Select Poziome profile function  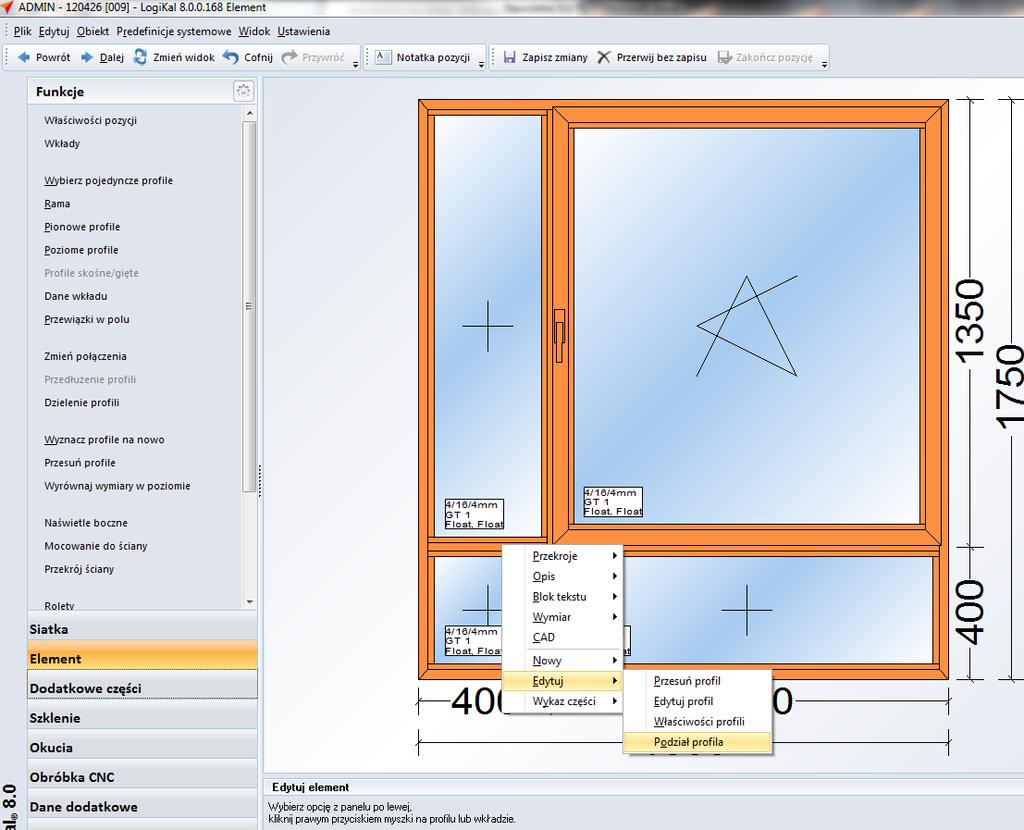82,250
